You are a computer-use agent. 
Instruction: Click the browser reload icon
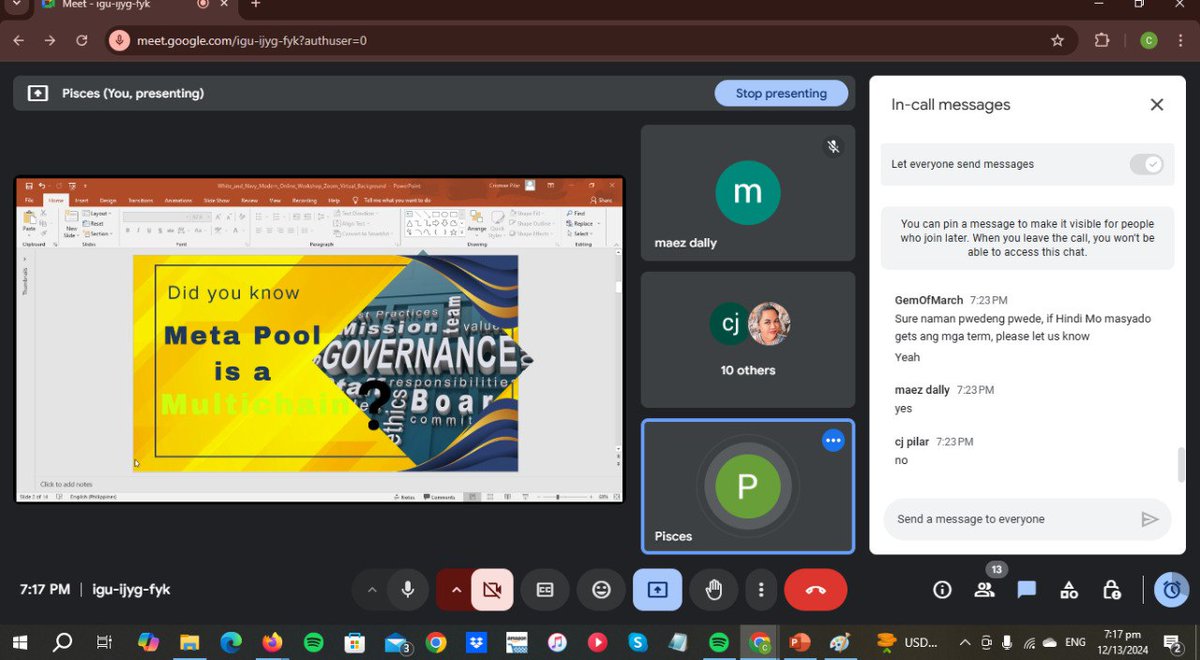click(x=82, y=41)
